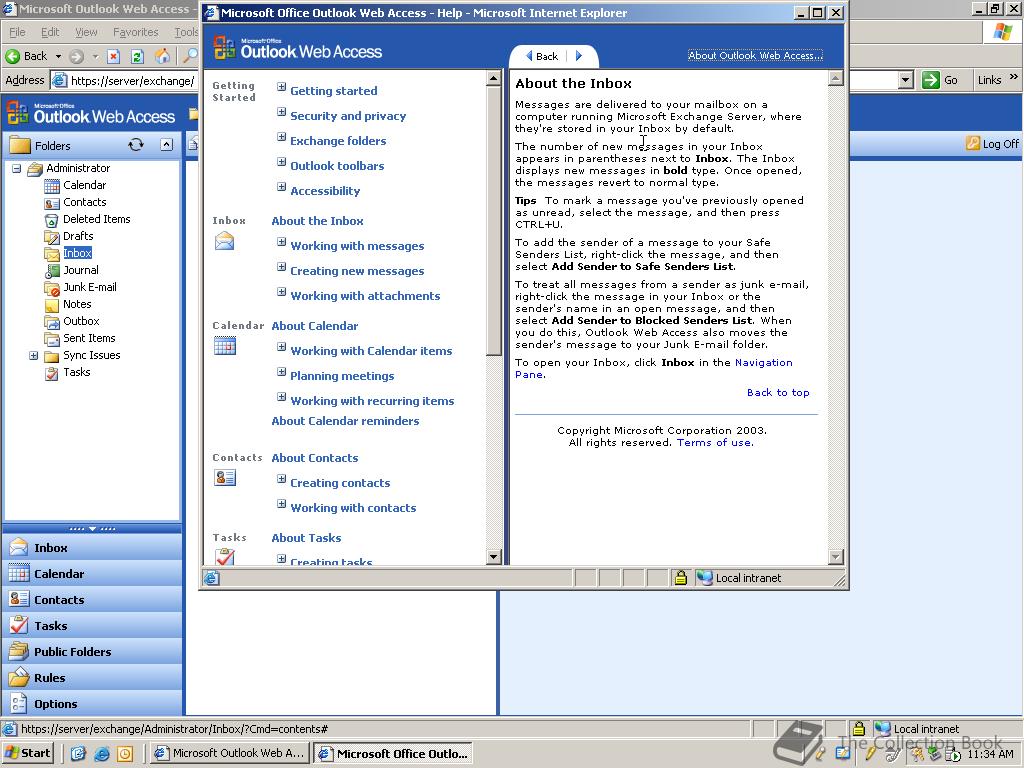This screenshot has height=768, width=1024.
Task: Click the help window padlock status icon
Action: 680,578
